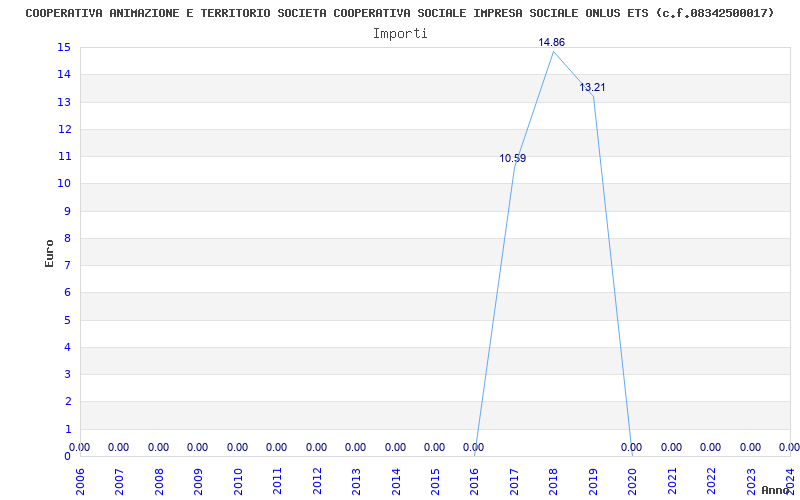Image resolution: width=800 pixels, height=500 pixels.
Task: Click the 2020 year label
Action: pos(633,481)
